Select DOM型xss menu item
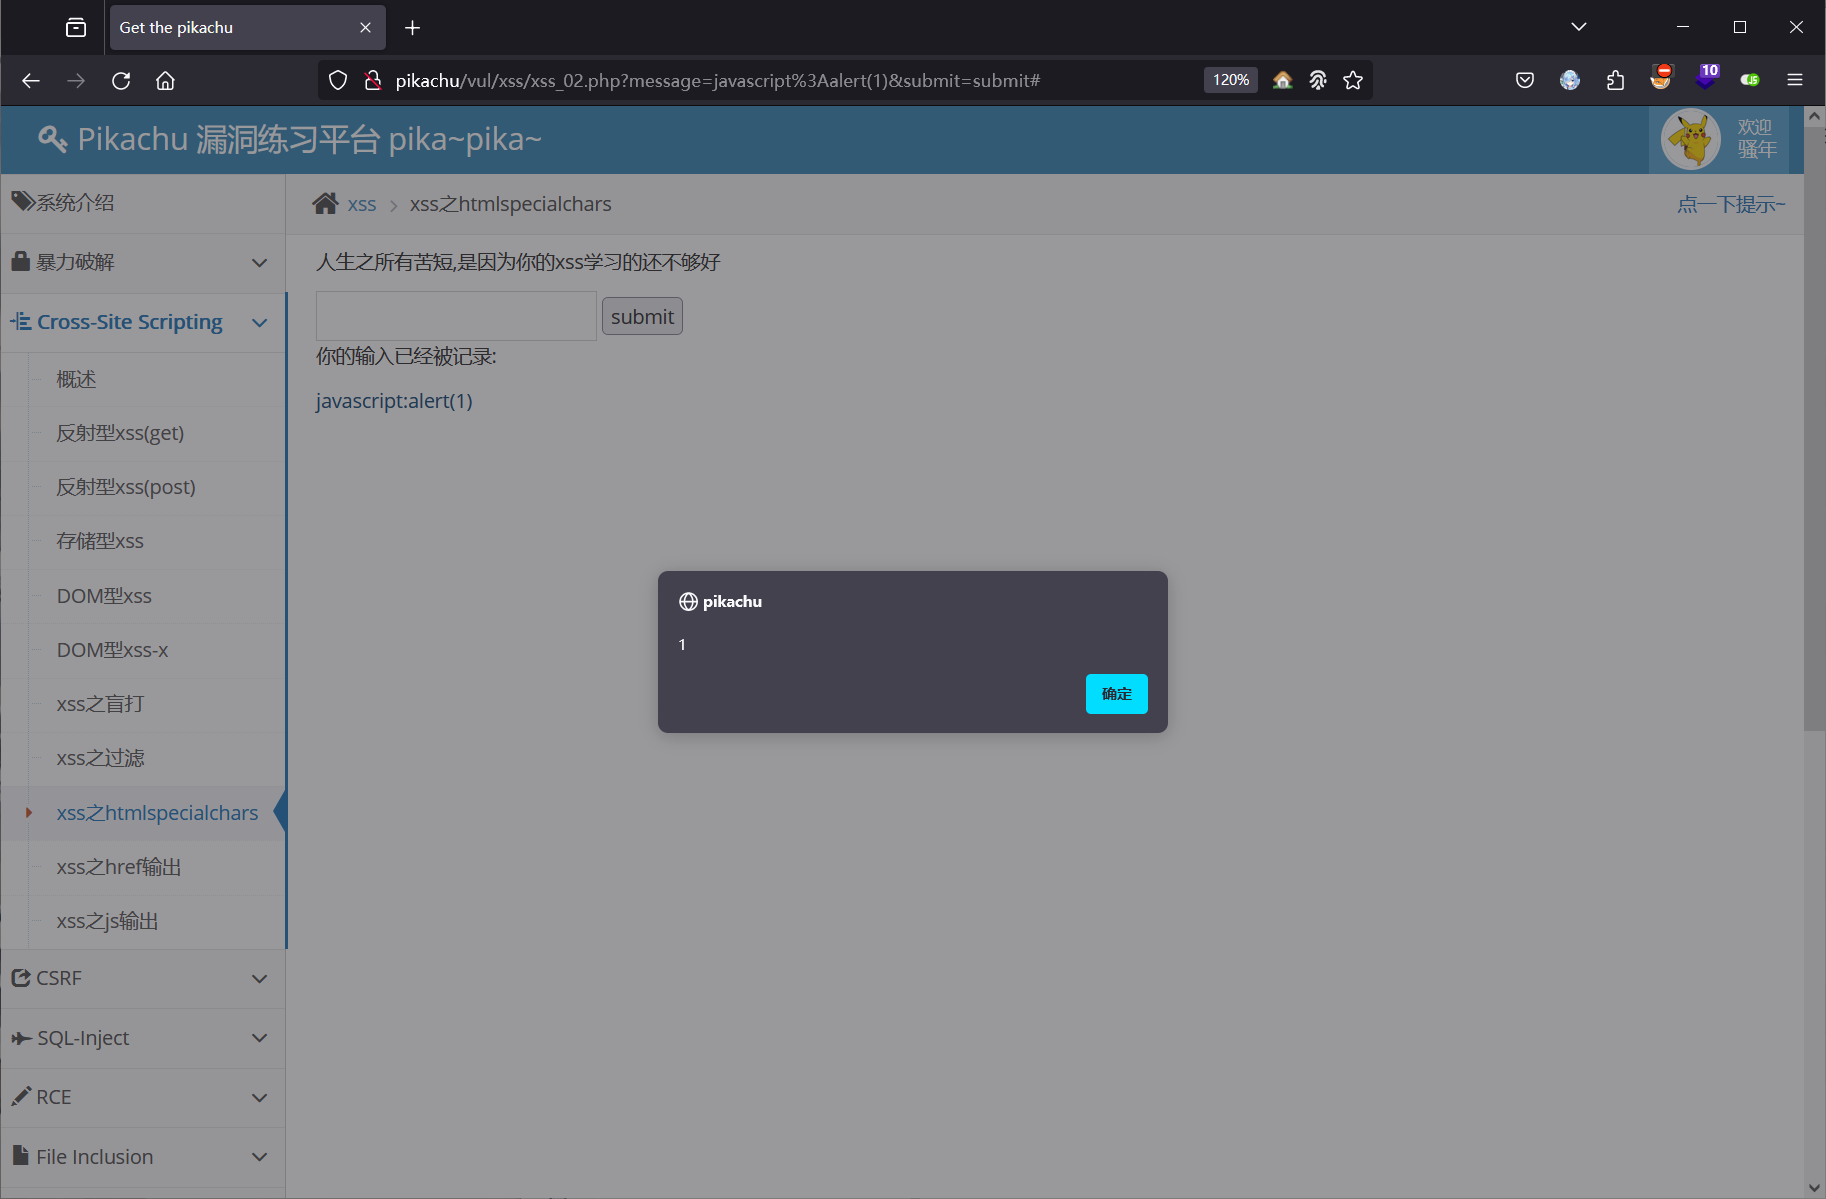The width and height of the screenshot is (1826, 1199). click(x=104, y=596)
